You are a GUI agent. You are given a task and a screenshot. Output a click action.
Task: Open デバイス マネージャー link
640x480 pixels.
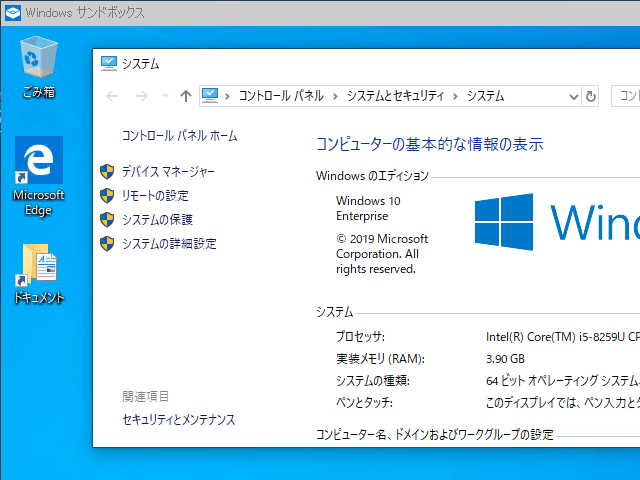pyautogui.click(x=168, y=172)
